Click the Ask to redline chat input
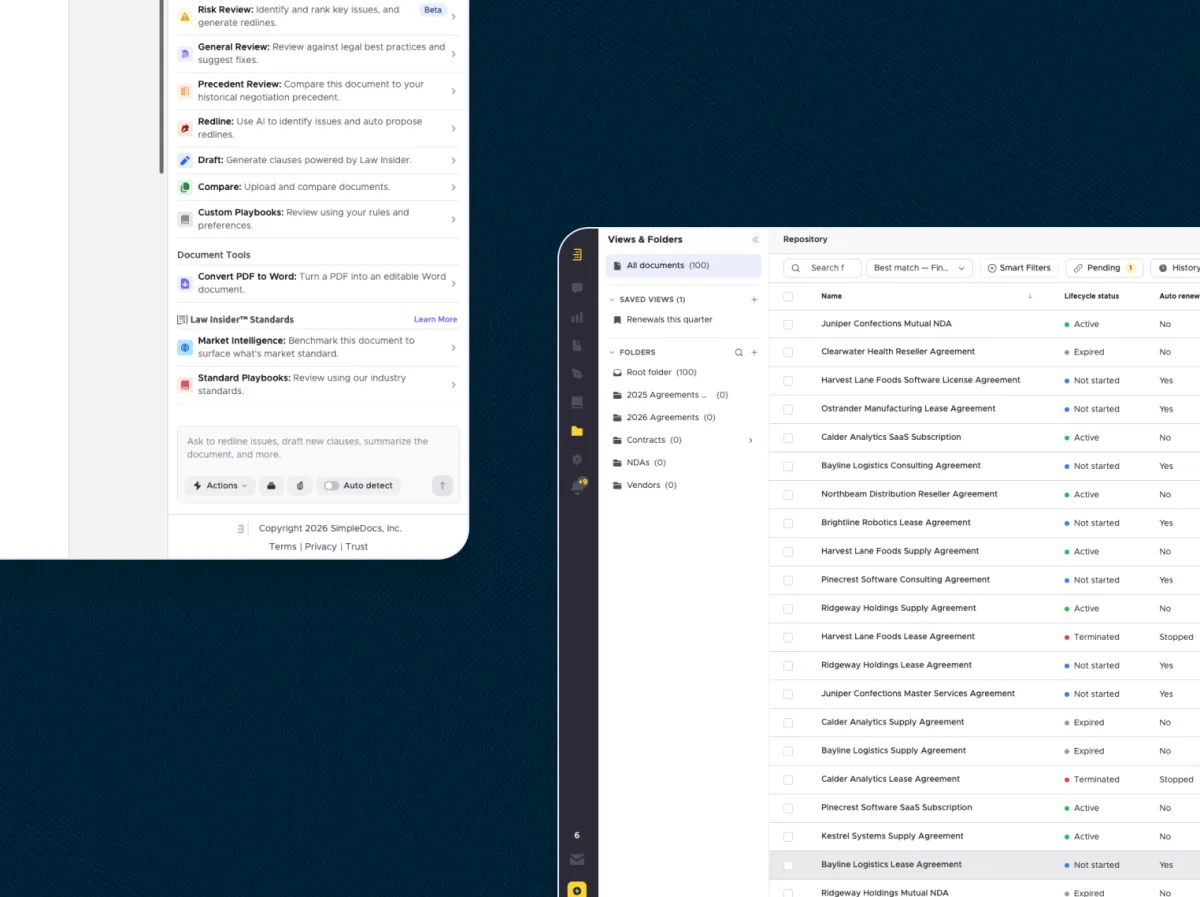The height and width of the screenshot is (897, 1200). point(319,448)
